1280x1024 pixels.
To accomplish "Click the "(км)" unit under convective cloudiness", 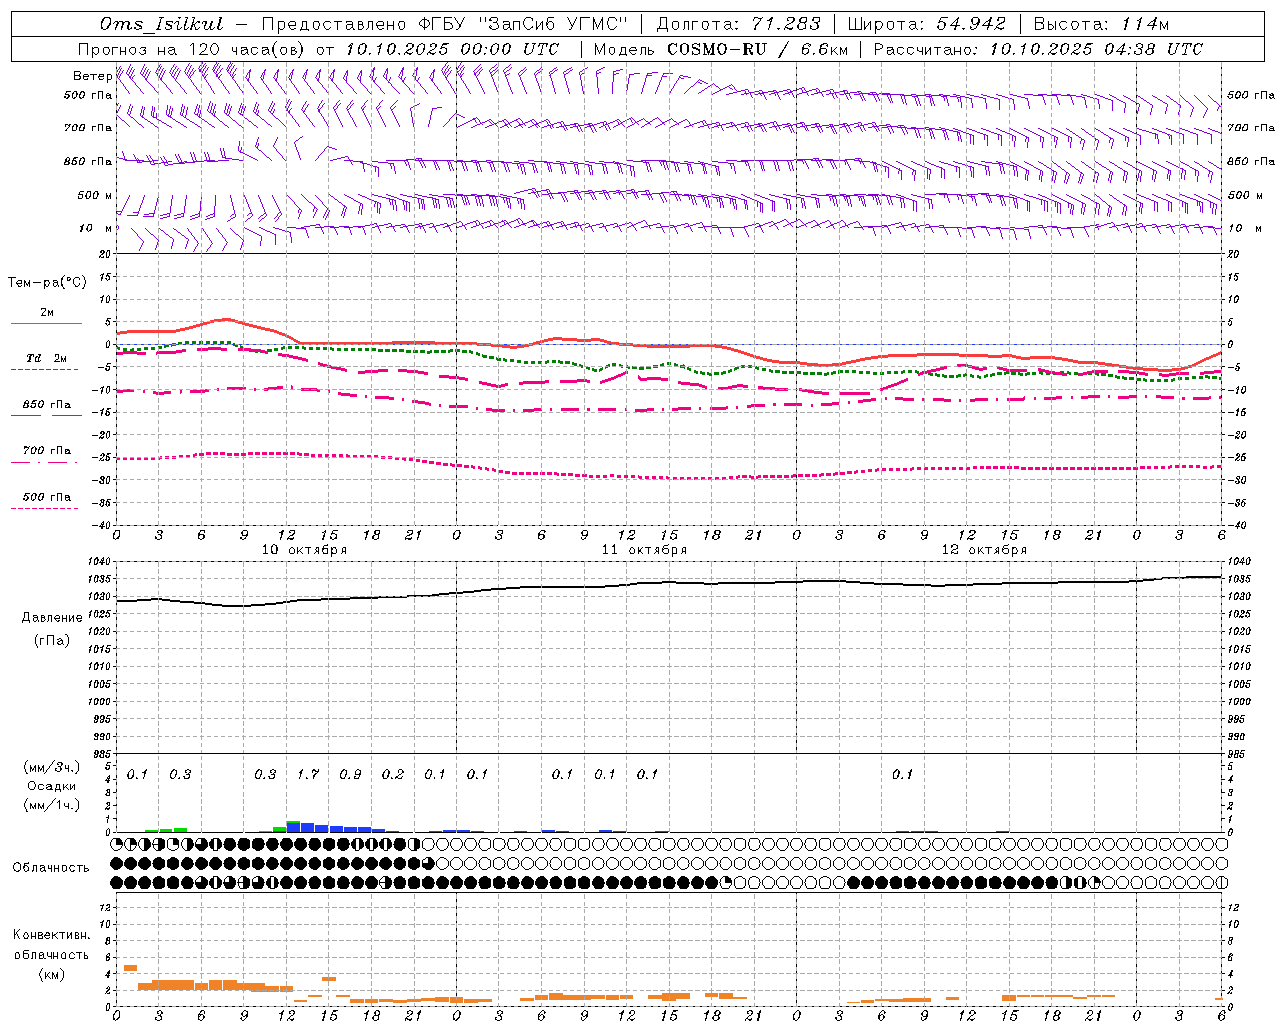I will click(51, 974).
